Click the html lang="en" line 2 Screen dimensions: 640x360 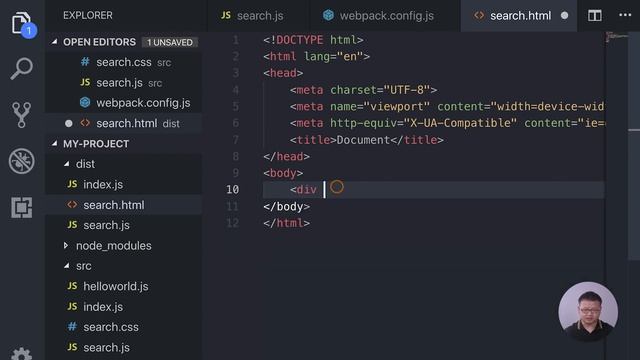click(x=316, y=56)
